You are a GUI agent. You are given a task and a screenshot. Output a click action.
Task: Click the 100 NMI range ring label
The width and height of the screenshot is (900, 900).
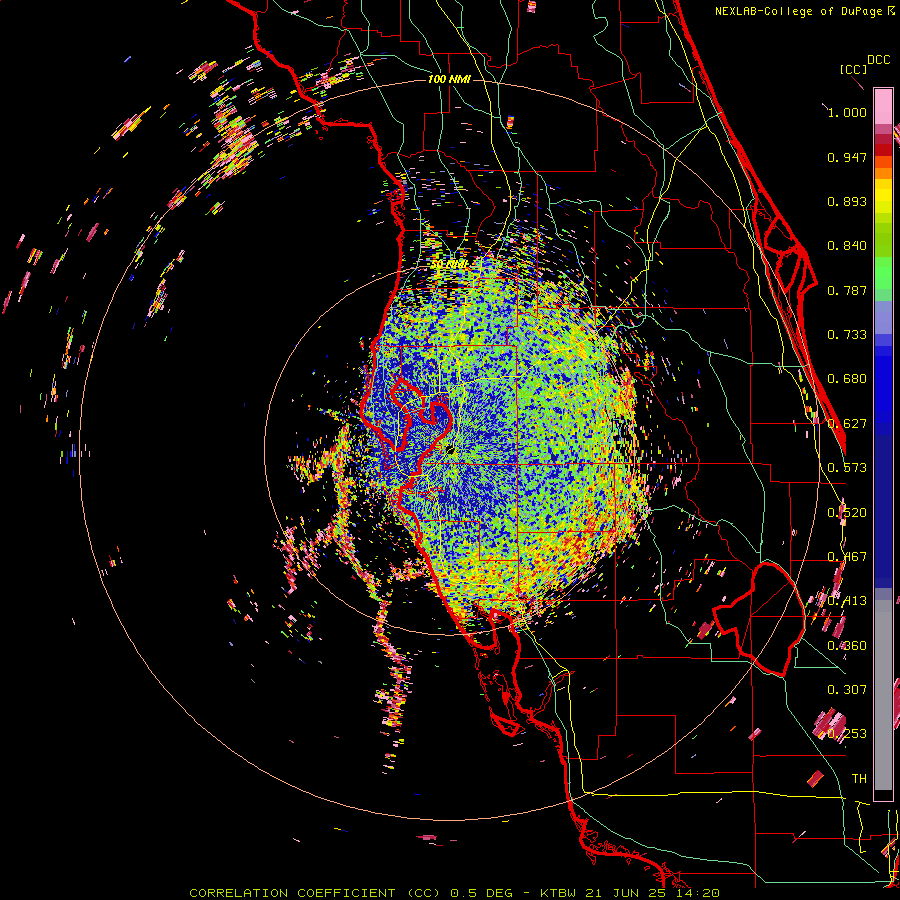tap(449, 79)
